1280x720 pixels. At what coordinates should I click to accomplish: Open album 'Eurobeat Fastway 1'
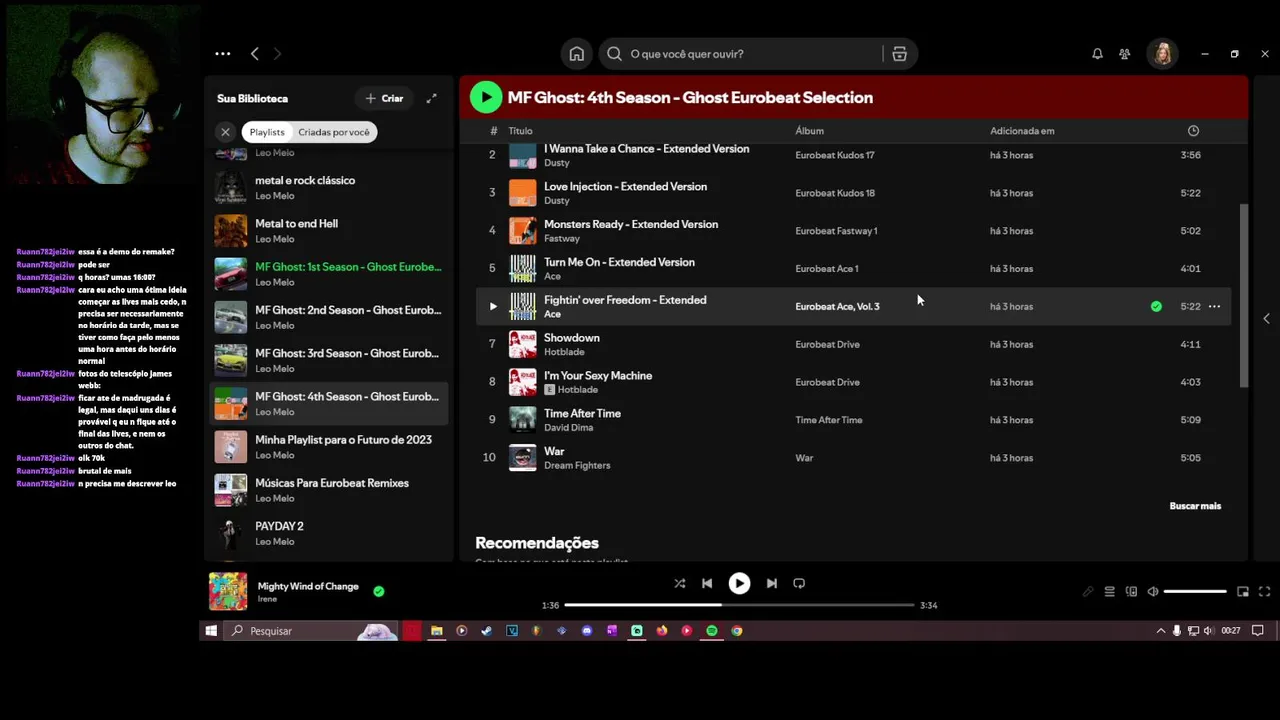[x=836, y=231]
